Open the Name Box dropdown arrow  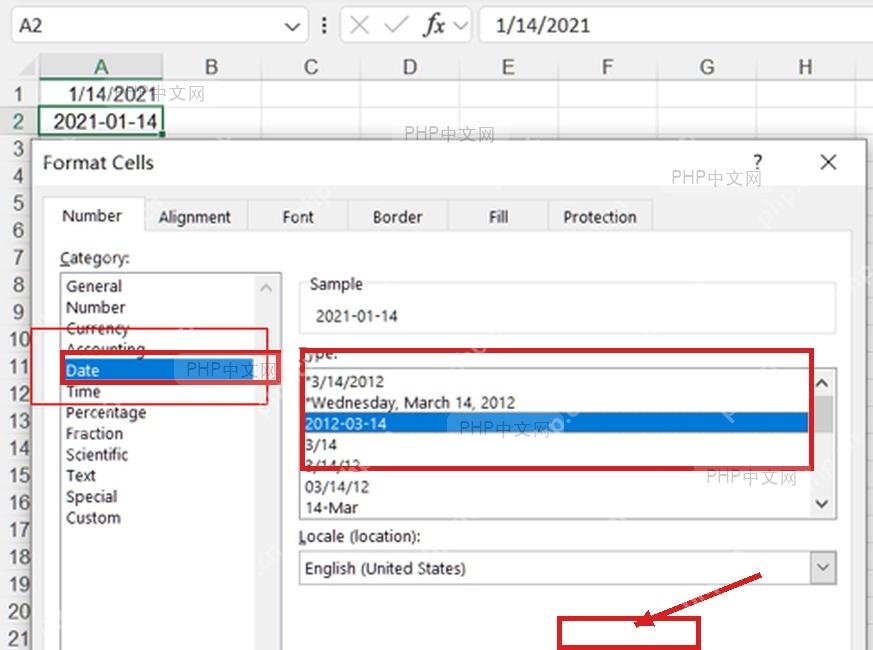point(292,26)
